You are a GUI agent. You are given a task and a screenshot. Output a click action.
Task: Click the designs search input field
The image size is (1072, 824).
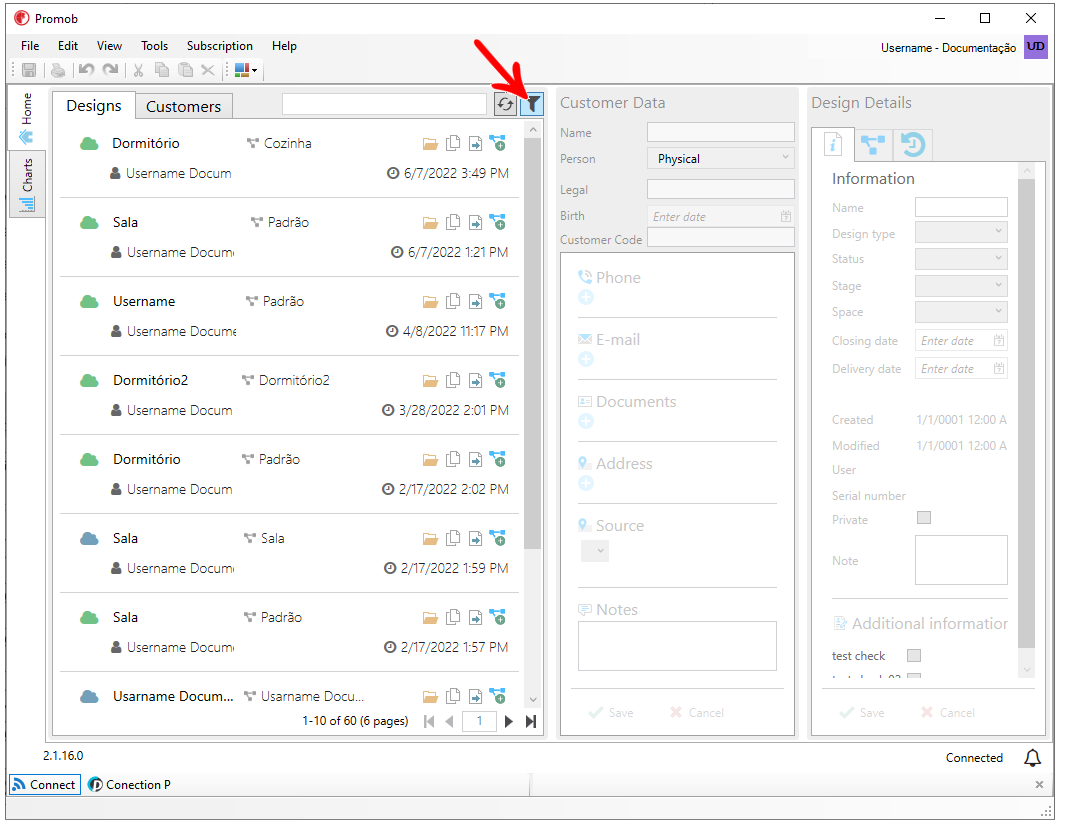[384, 105]
